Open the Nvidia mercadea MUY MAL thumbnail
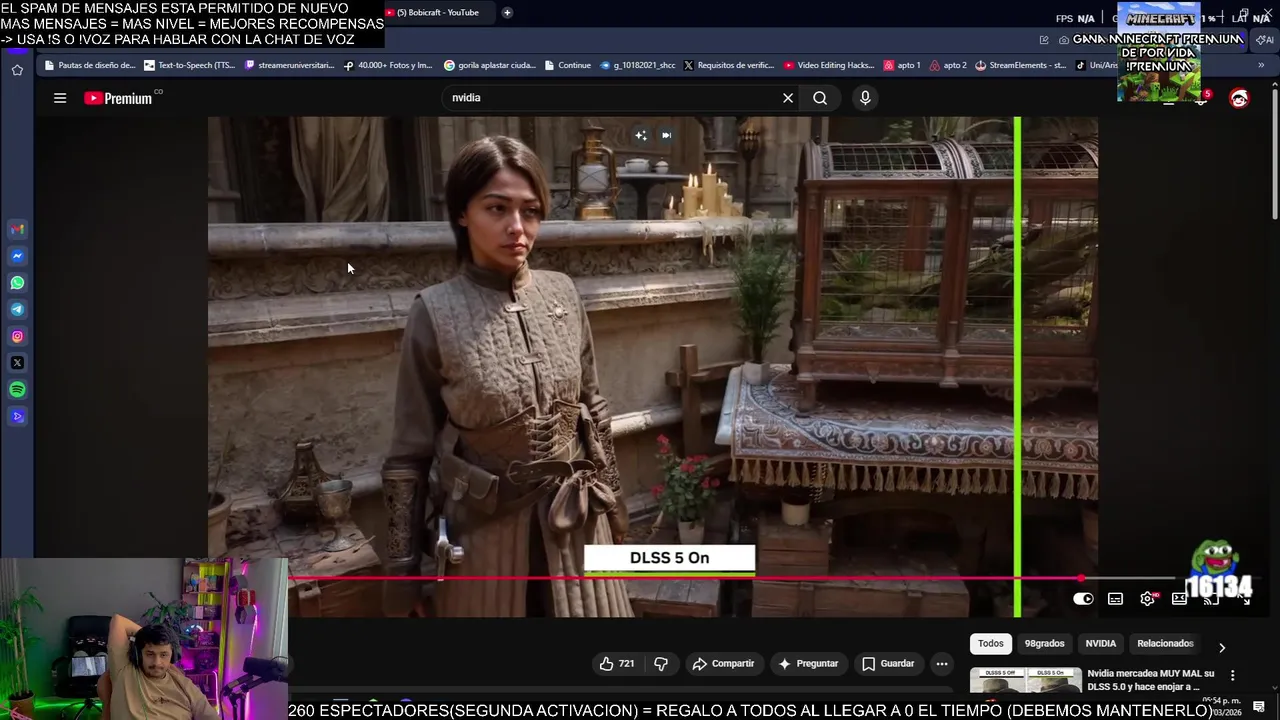Screen dimensions: 1280x720 1026,680
